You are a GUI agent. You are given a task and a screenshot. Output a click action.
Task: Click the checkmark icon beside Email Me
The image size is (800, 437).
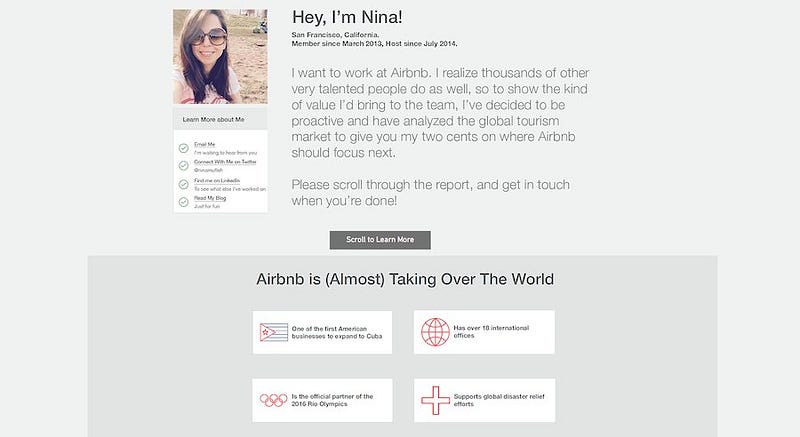click(184, 148)
